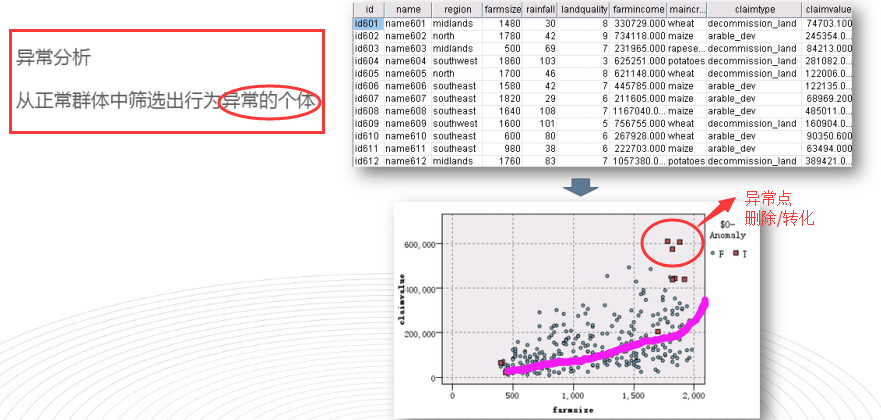Click the blue F marker in the legend
The image size is (881, 420).
pos(713,254)
